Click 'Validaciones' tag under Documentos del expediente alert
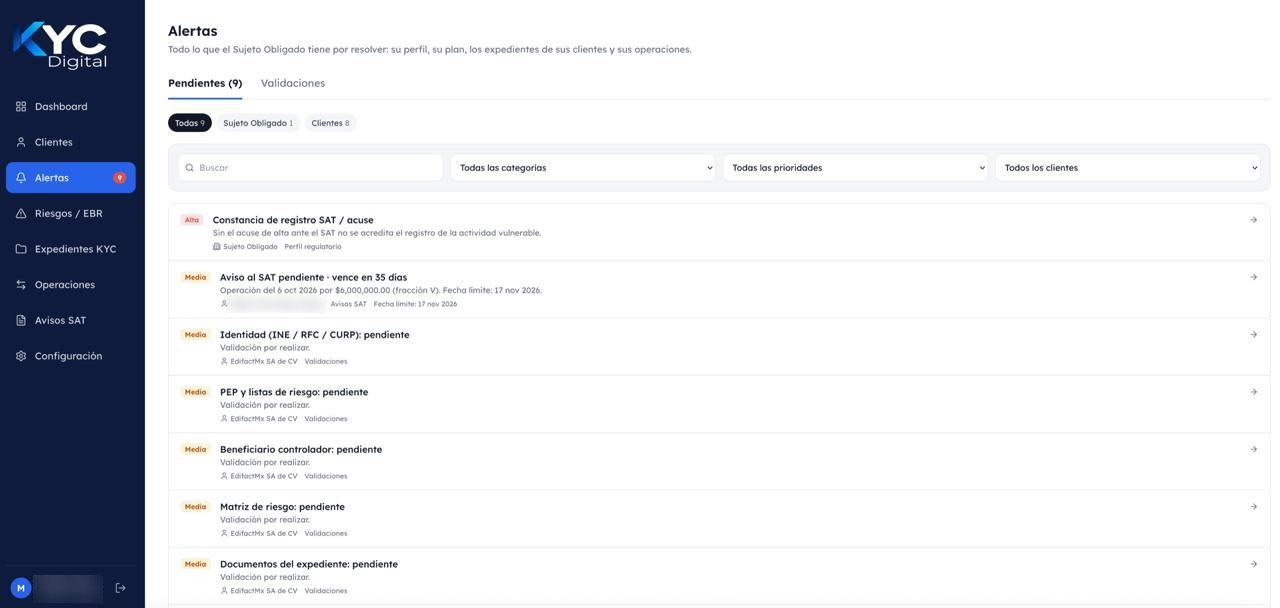This screenshot has height=608, width=1280. point(326,591)
